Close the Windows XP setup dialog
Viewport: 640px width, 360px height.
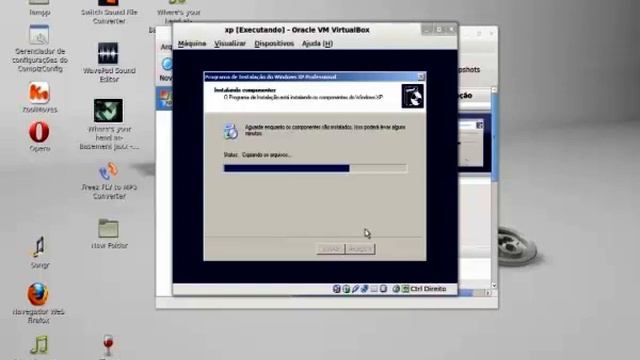tap(421, 76)
